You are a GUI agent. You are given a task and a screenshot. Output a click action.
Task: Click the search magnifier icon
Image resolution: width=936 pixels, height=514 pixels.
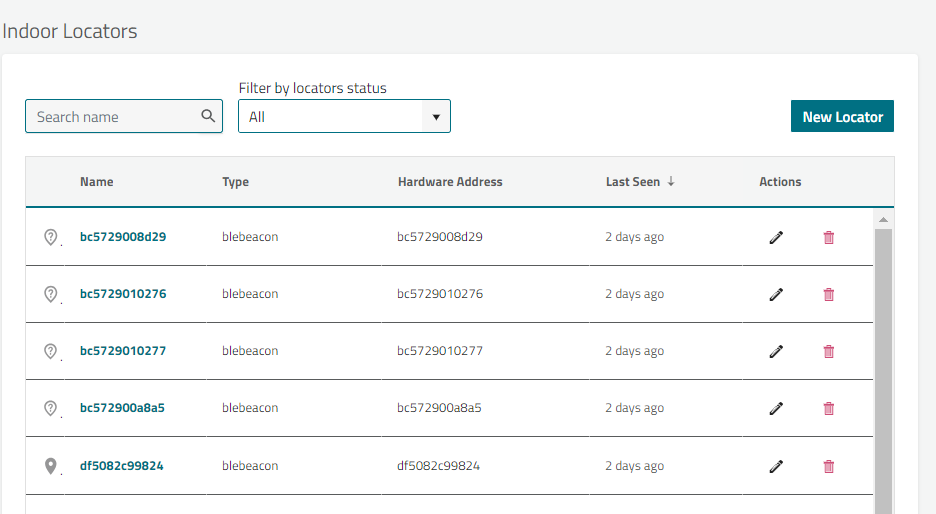208,116
